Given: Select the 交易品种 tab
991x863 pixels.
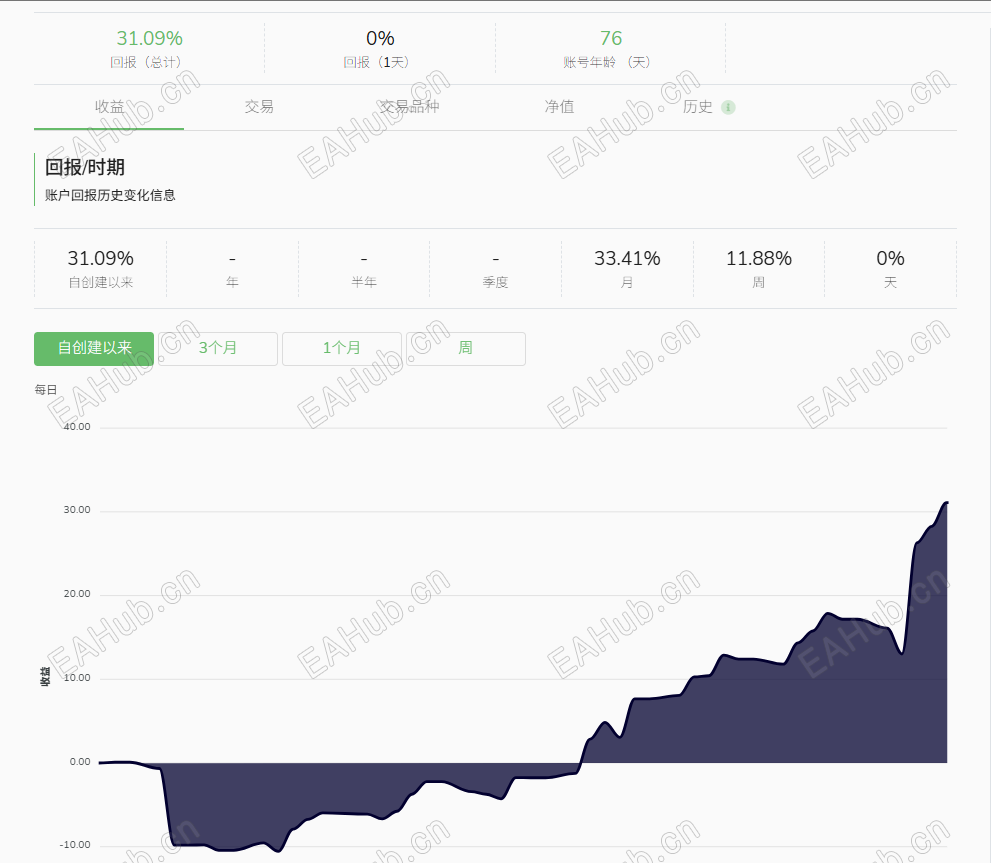Looking at the screenshot, I should click(408, 107).
